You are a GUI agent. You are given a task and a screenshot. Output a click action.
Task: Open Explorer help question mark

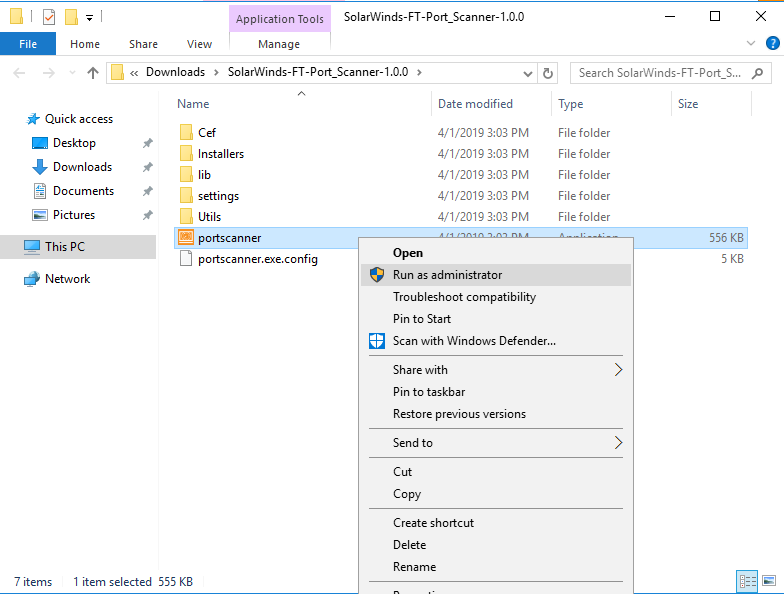point(772,44)
